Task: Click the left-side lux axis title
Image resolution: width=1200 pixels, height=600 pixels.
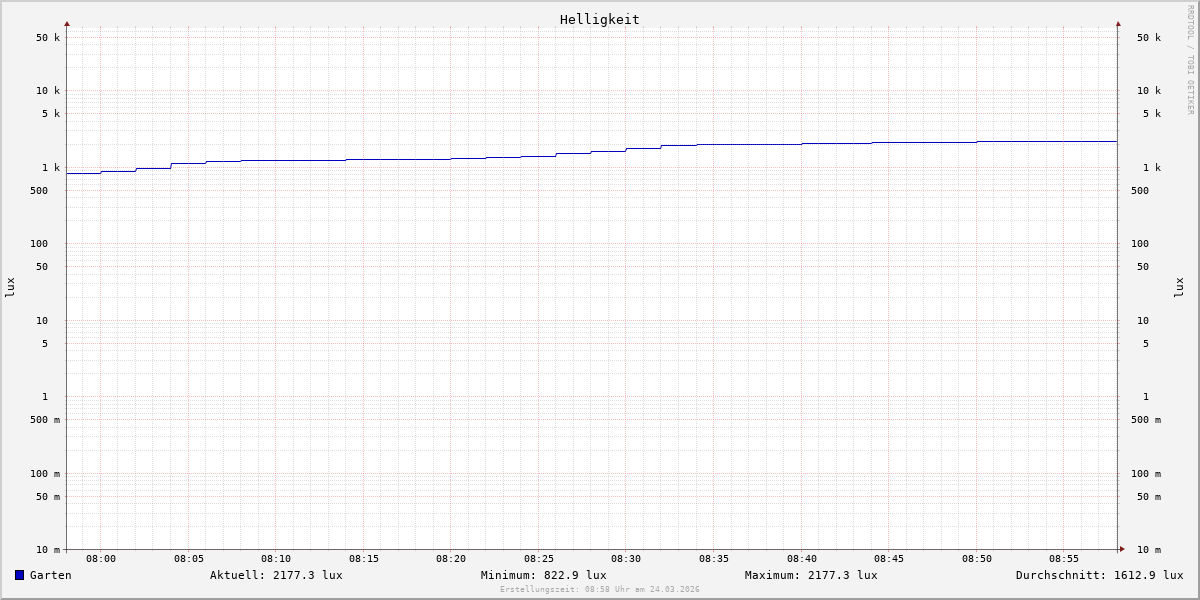Action: click(x=10, y=287)
